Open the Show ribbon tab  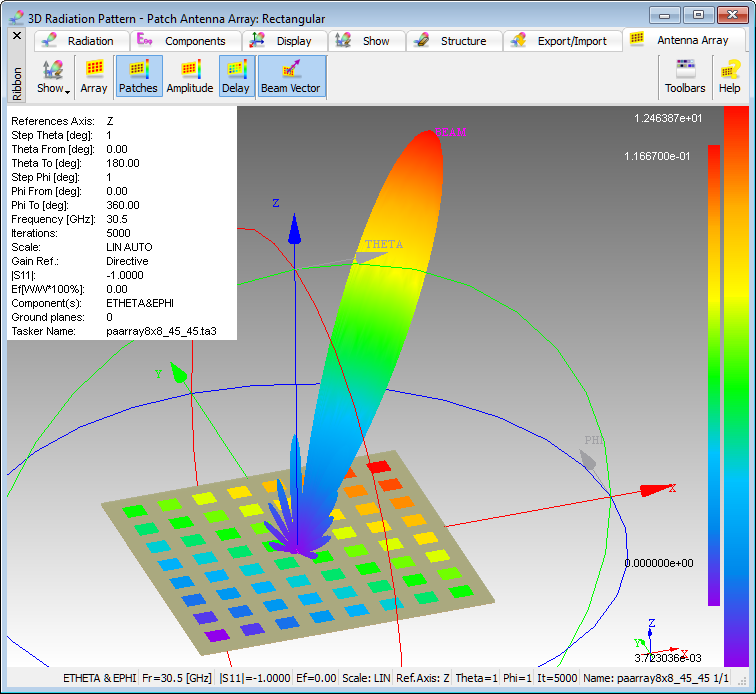366,41
